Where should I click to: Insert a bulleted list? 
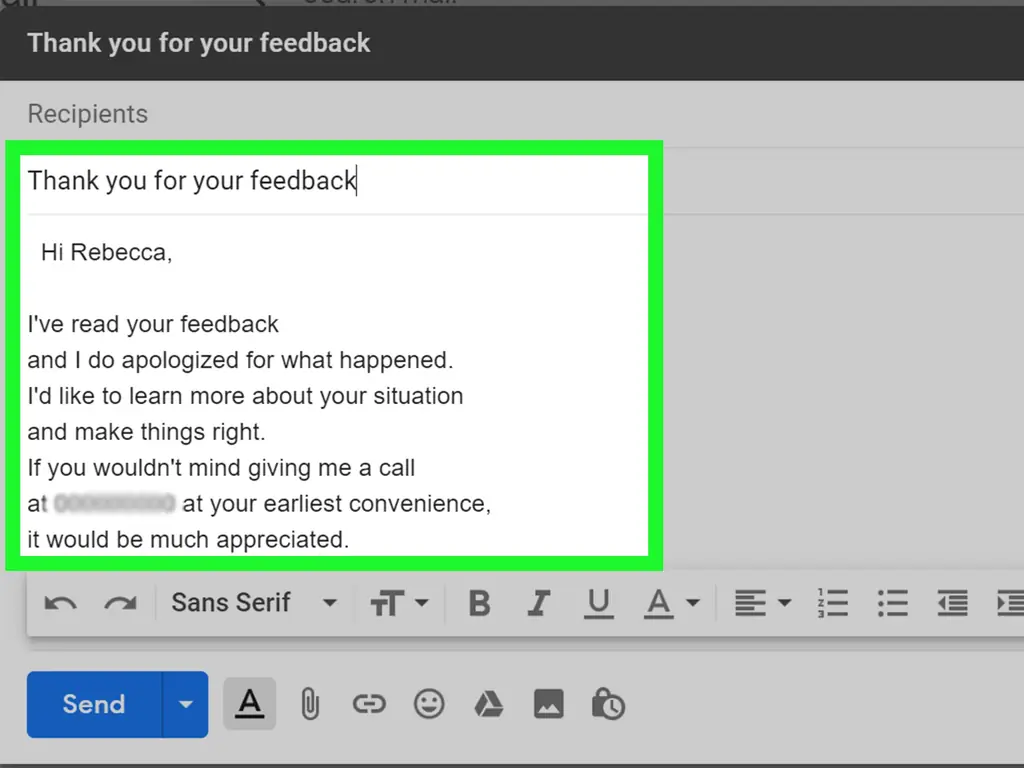893,603
